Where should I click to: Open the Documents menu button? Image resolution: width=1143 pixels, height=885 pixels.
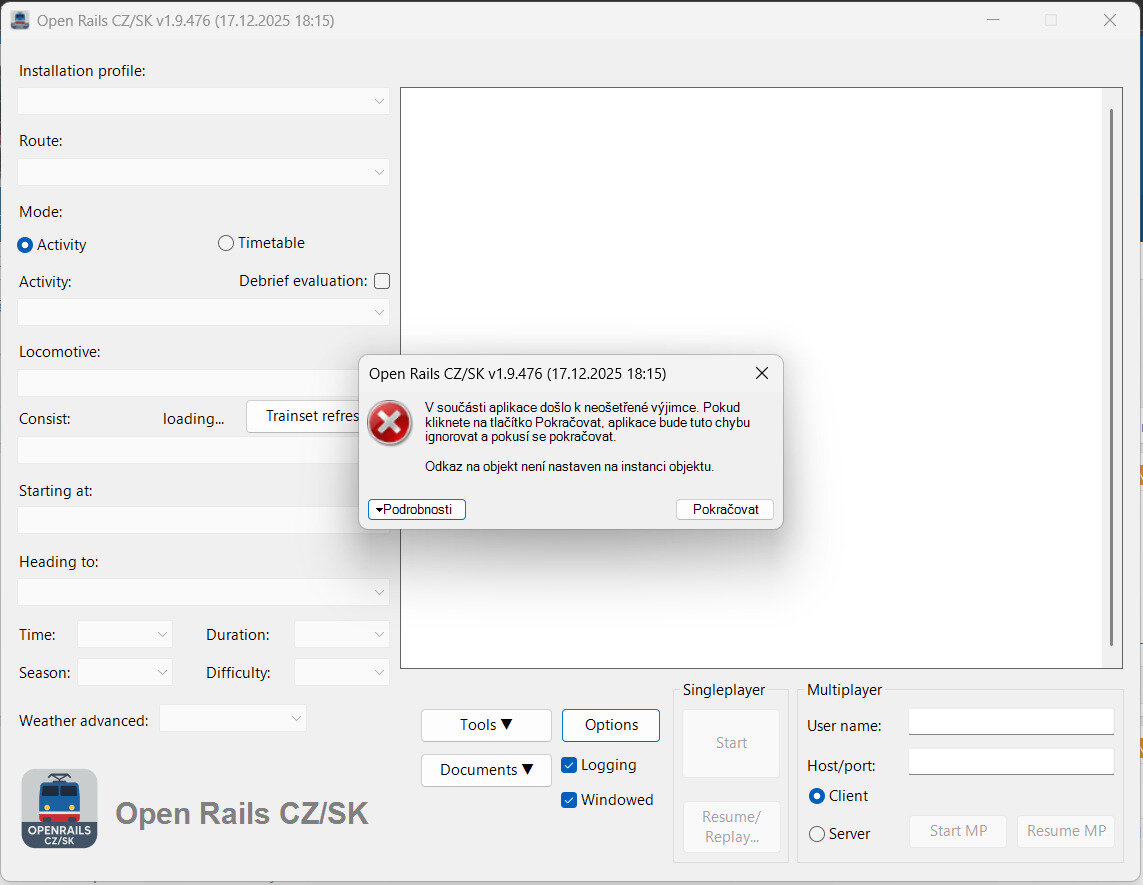pos(486,771)
